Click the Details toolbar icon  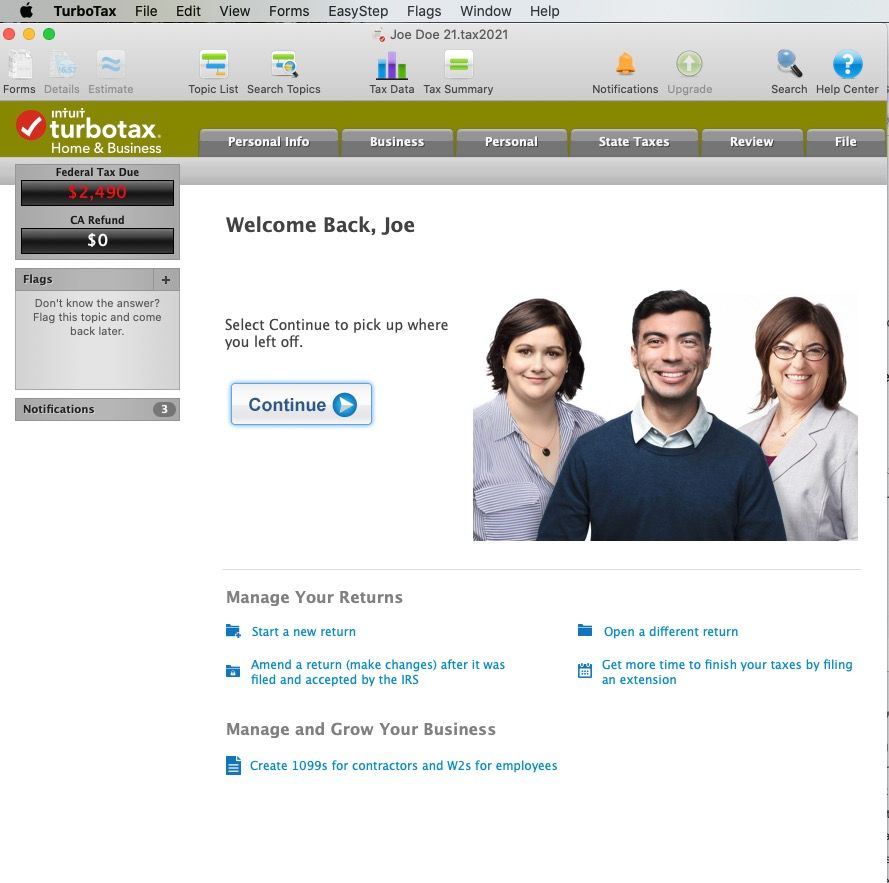click(x=61, y=65)
